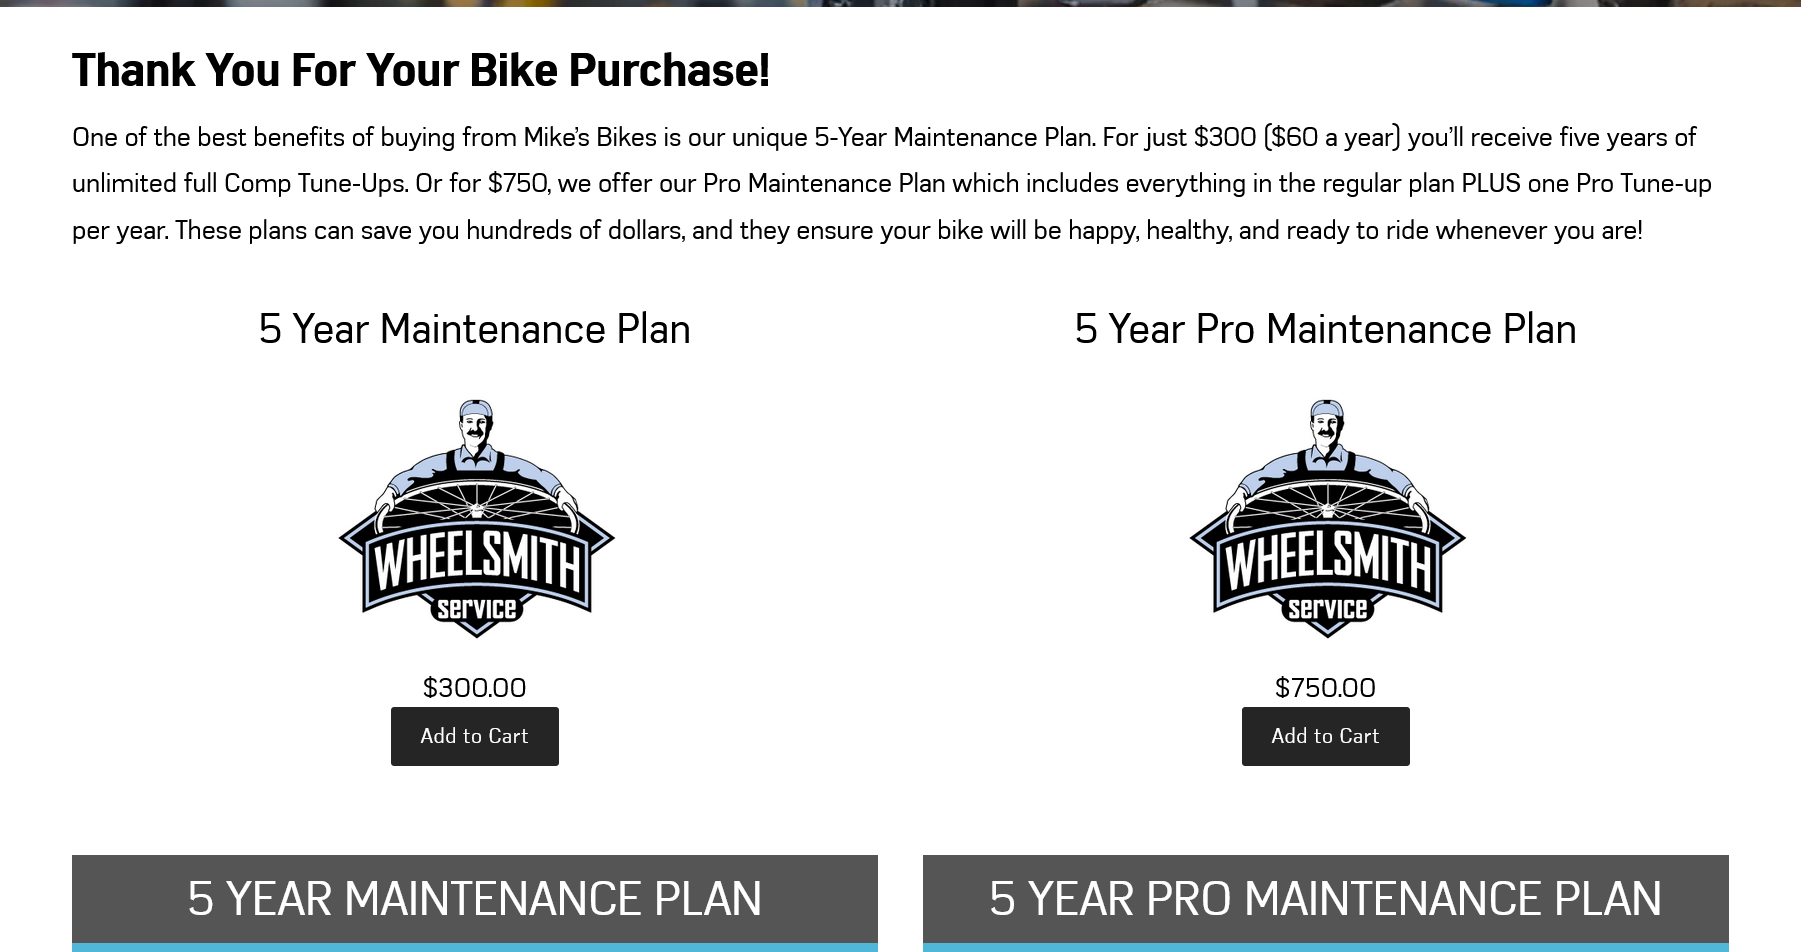Image resolution: width=1801 pixels, height=952 pixels.
Task: Click the mechanic's face in the right Wheelsmith logo
Action: (x=1327, y=428)
